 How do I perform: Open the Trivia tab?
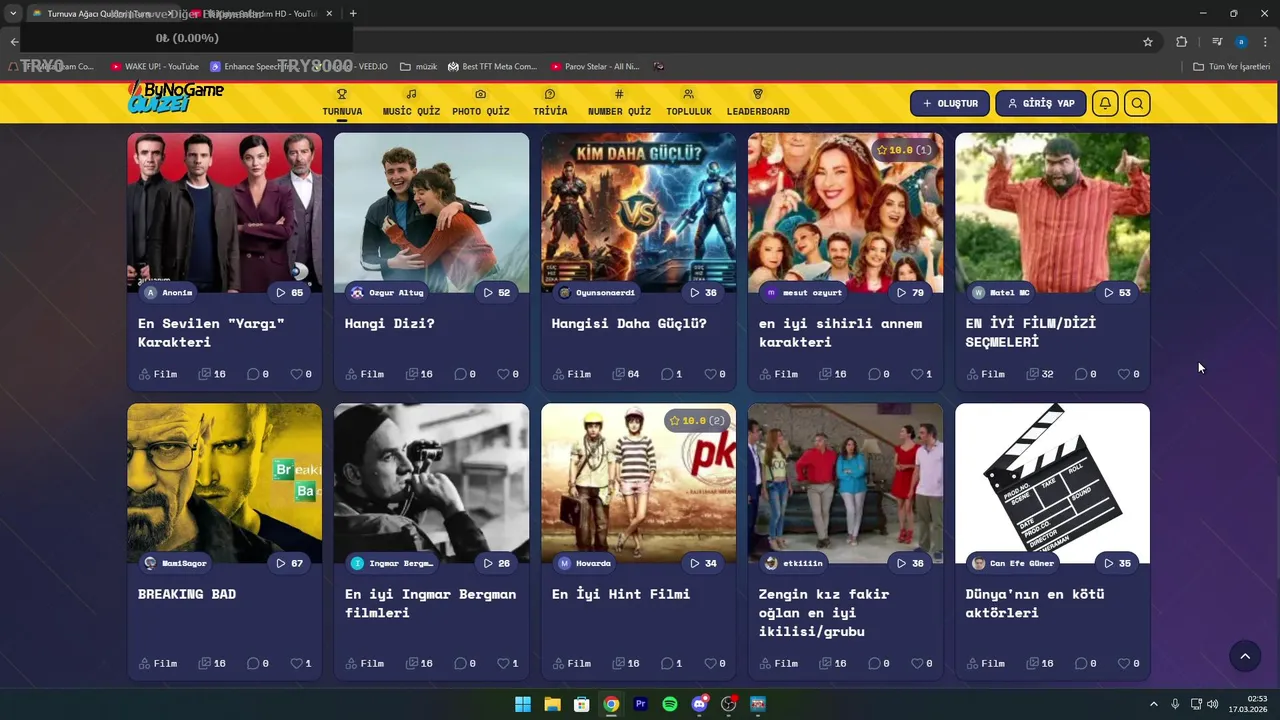pos(550,102)
